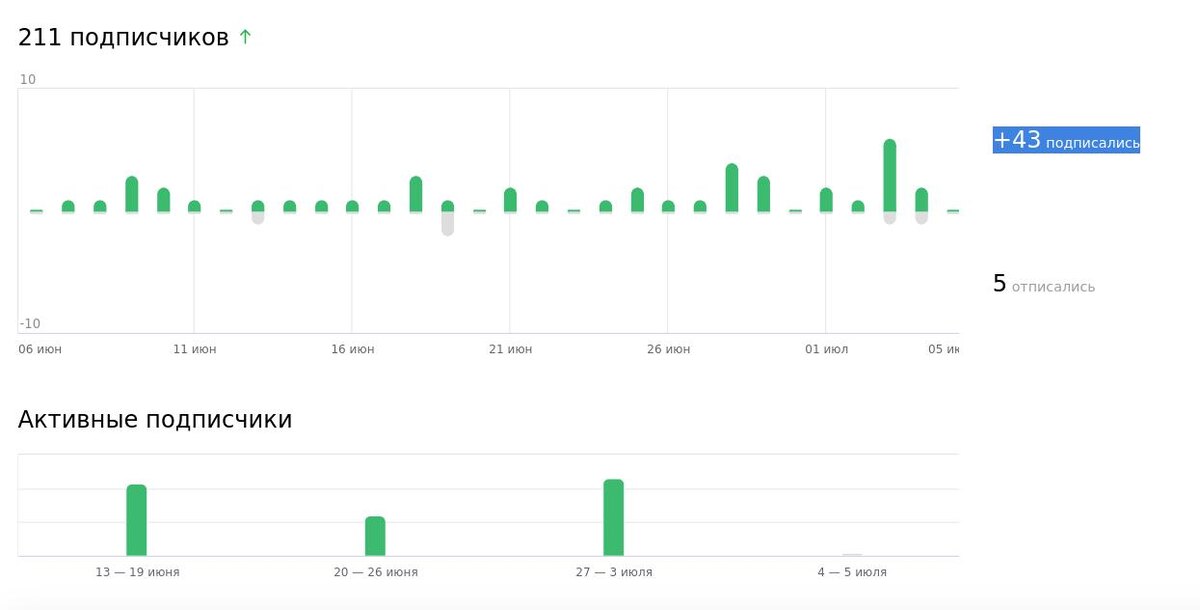Image resolution: width=1200 pixels, height=610 pixels.
Task: Click the 16 июн axis label
Action: (352, 349)
